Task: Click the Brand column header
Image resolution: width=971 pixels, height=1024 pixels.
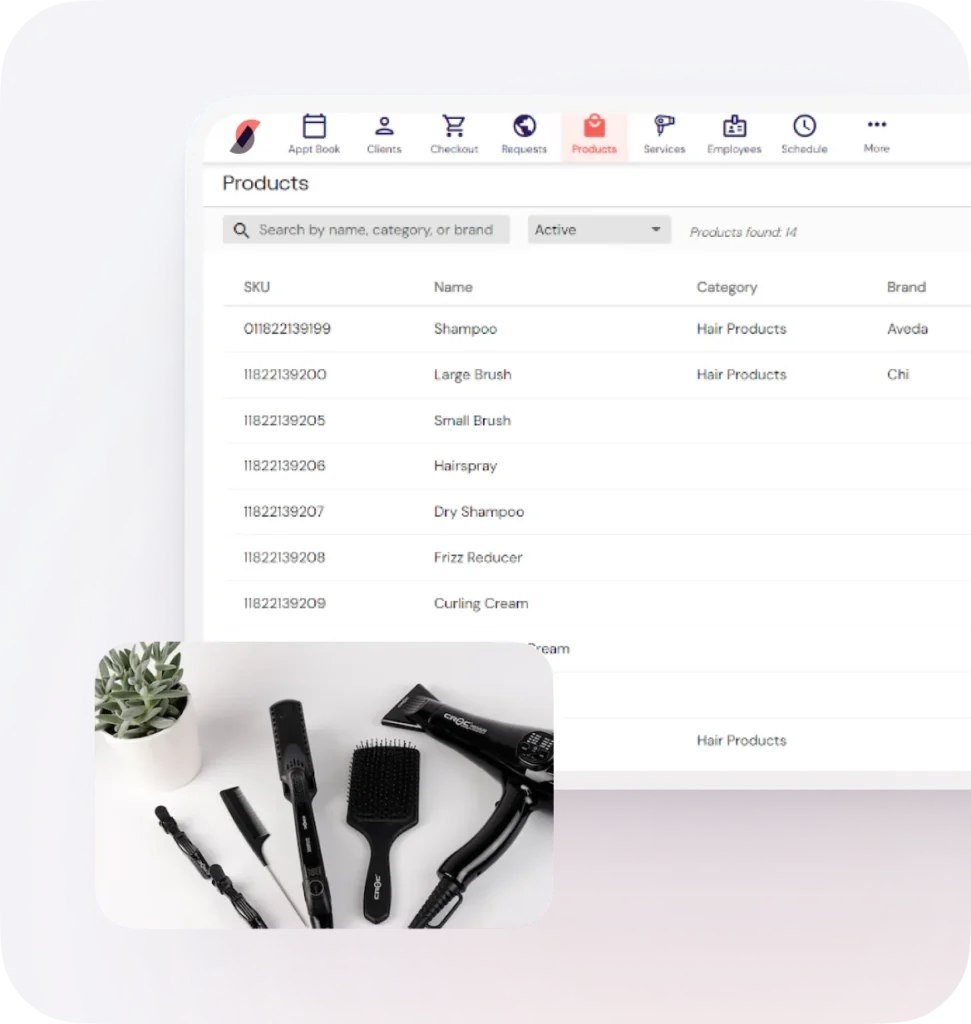Action: (906, 287)
